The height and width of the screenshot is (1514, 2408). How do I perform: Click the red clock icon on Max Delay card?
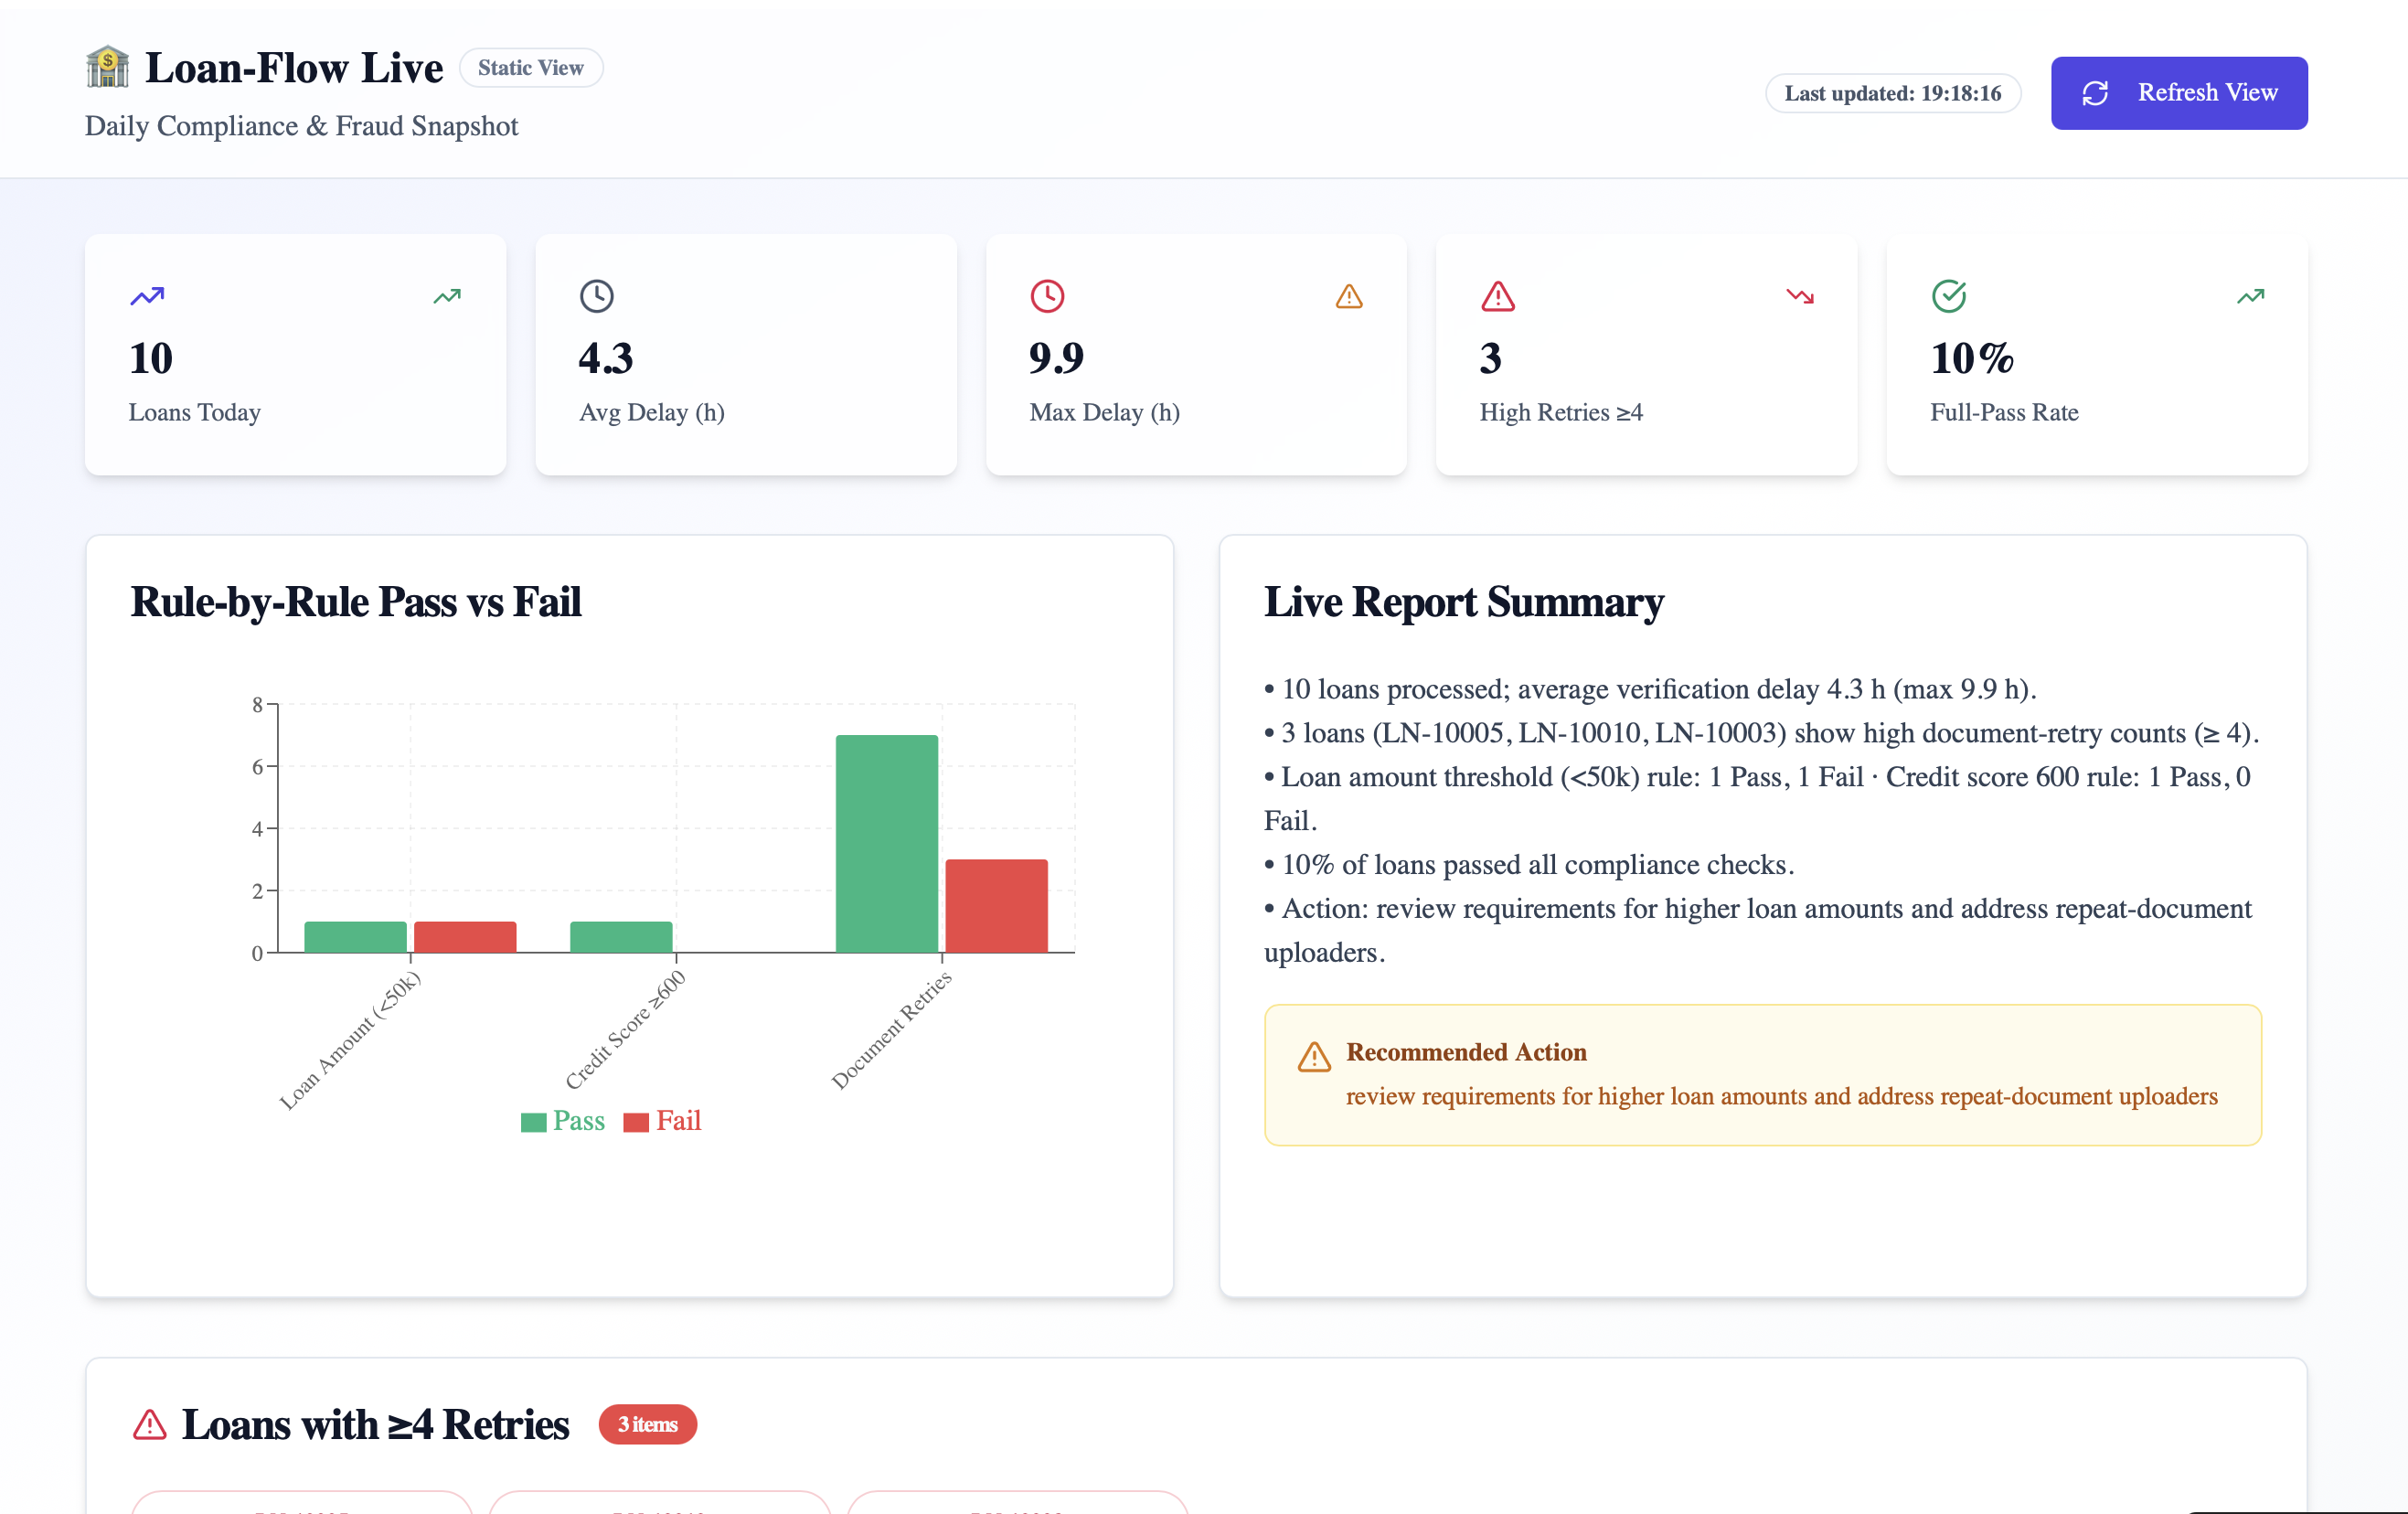1047,296
